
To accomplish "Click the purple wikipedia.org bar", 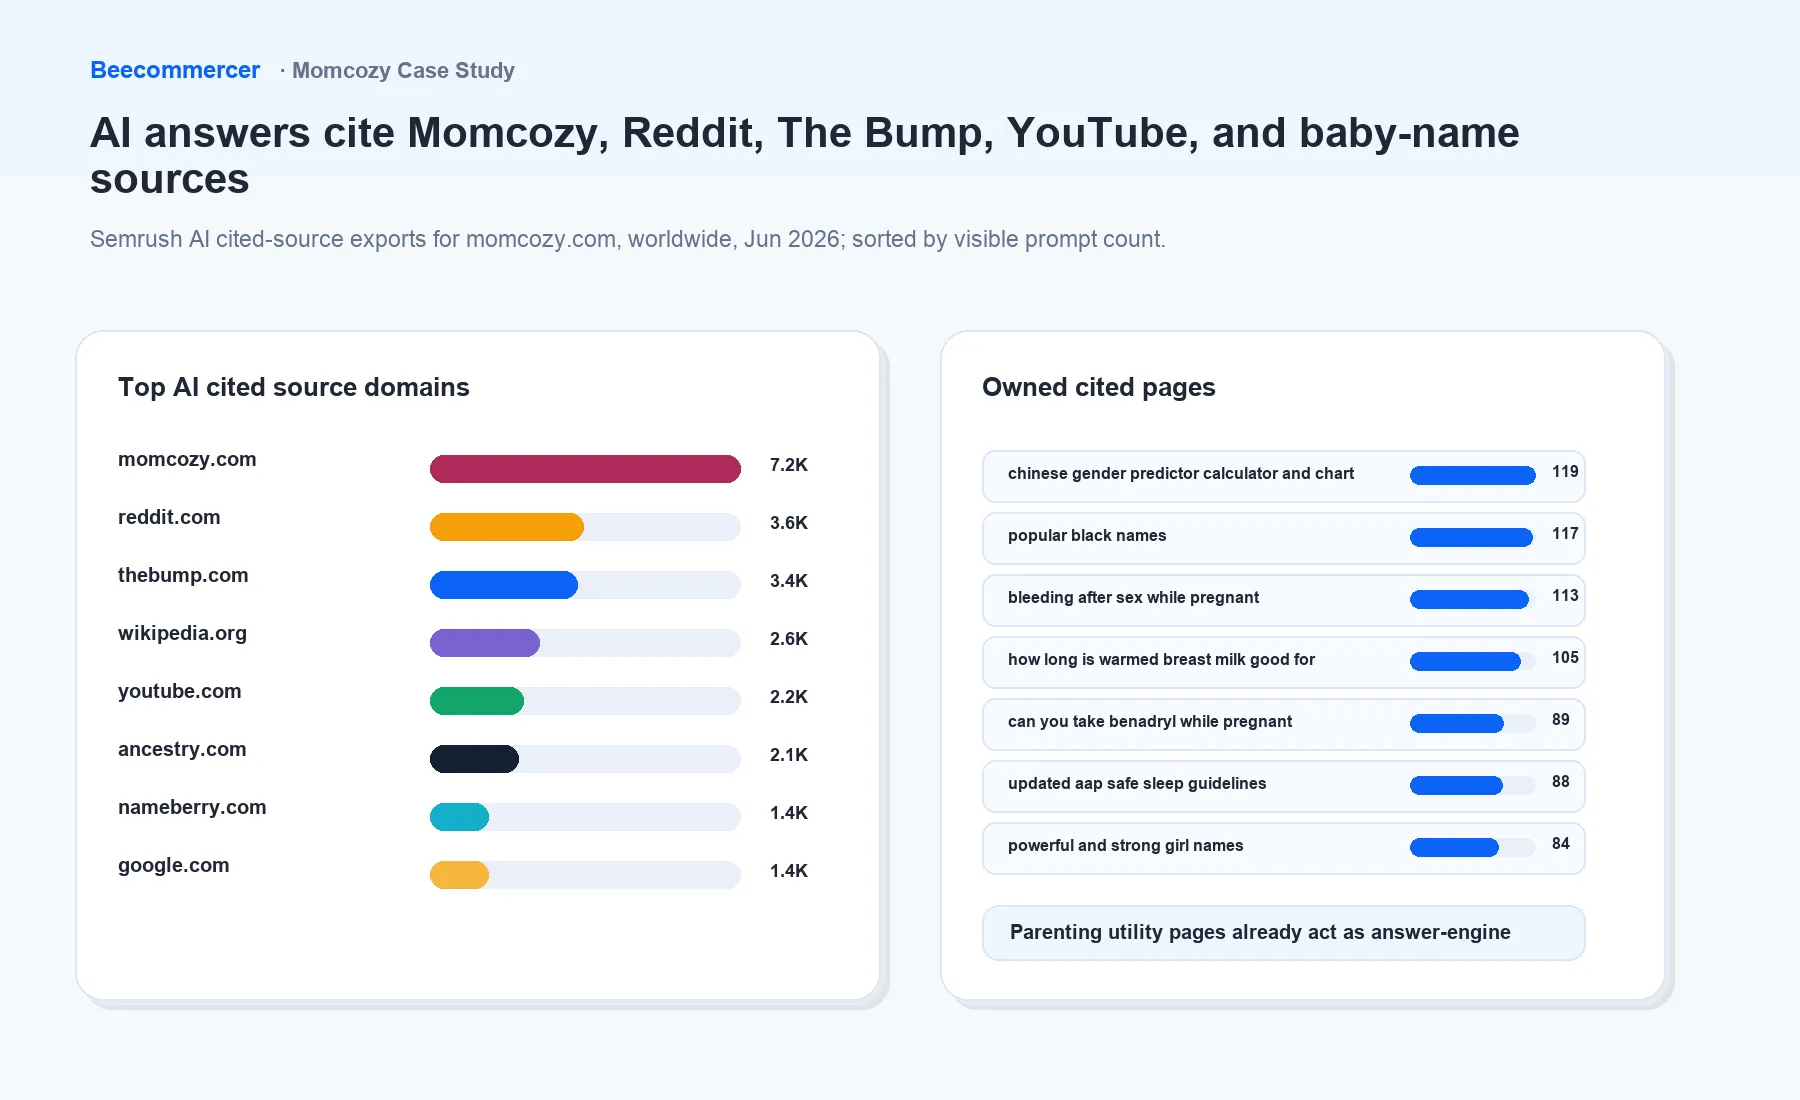I will click(x=485, y=643).
